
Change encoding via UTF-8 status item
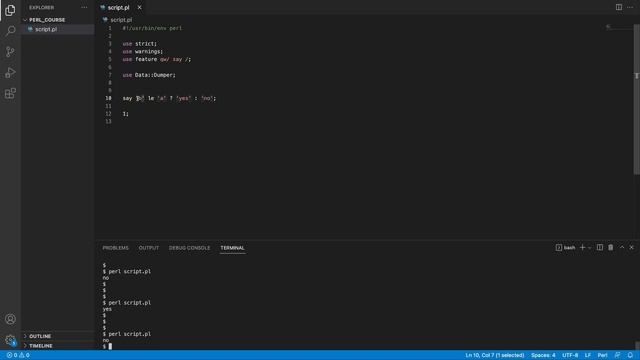[570, 355]
